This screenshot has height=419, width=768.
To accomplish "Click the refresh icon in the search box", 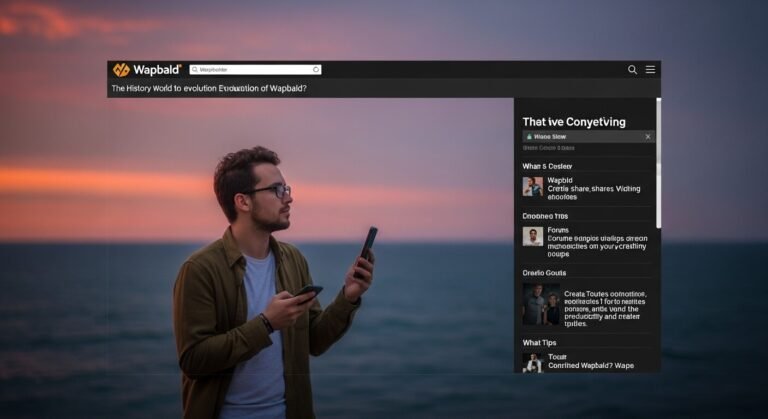I will 316,70.
